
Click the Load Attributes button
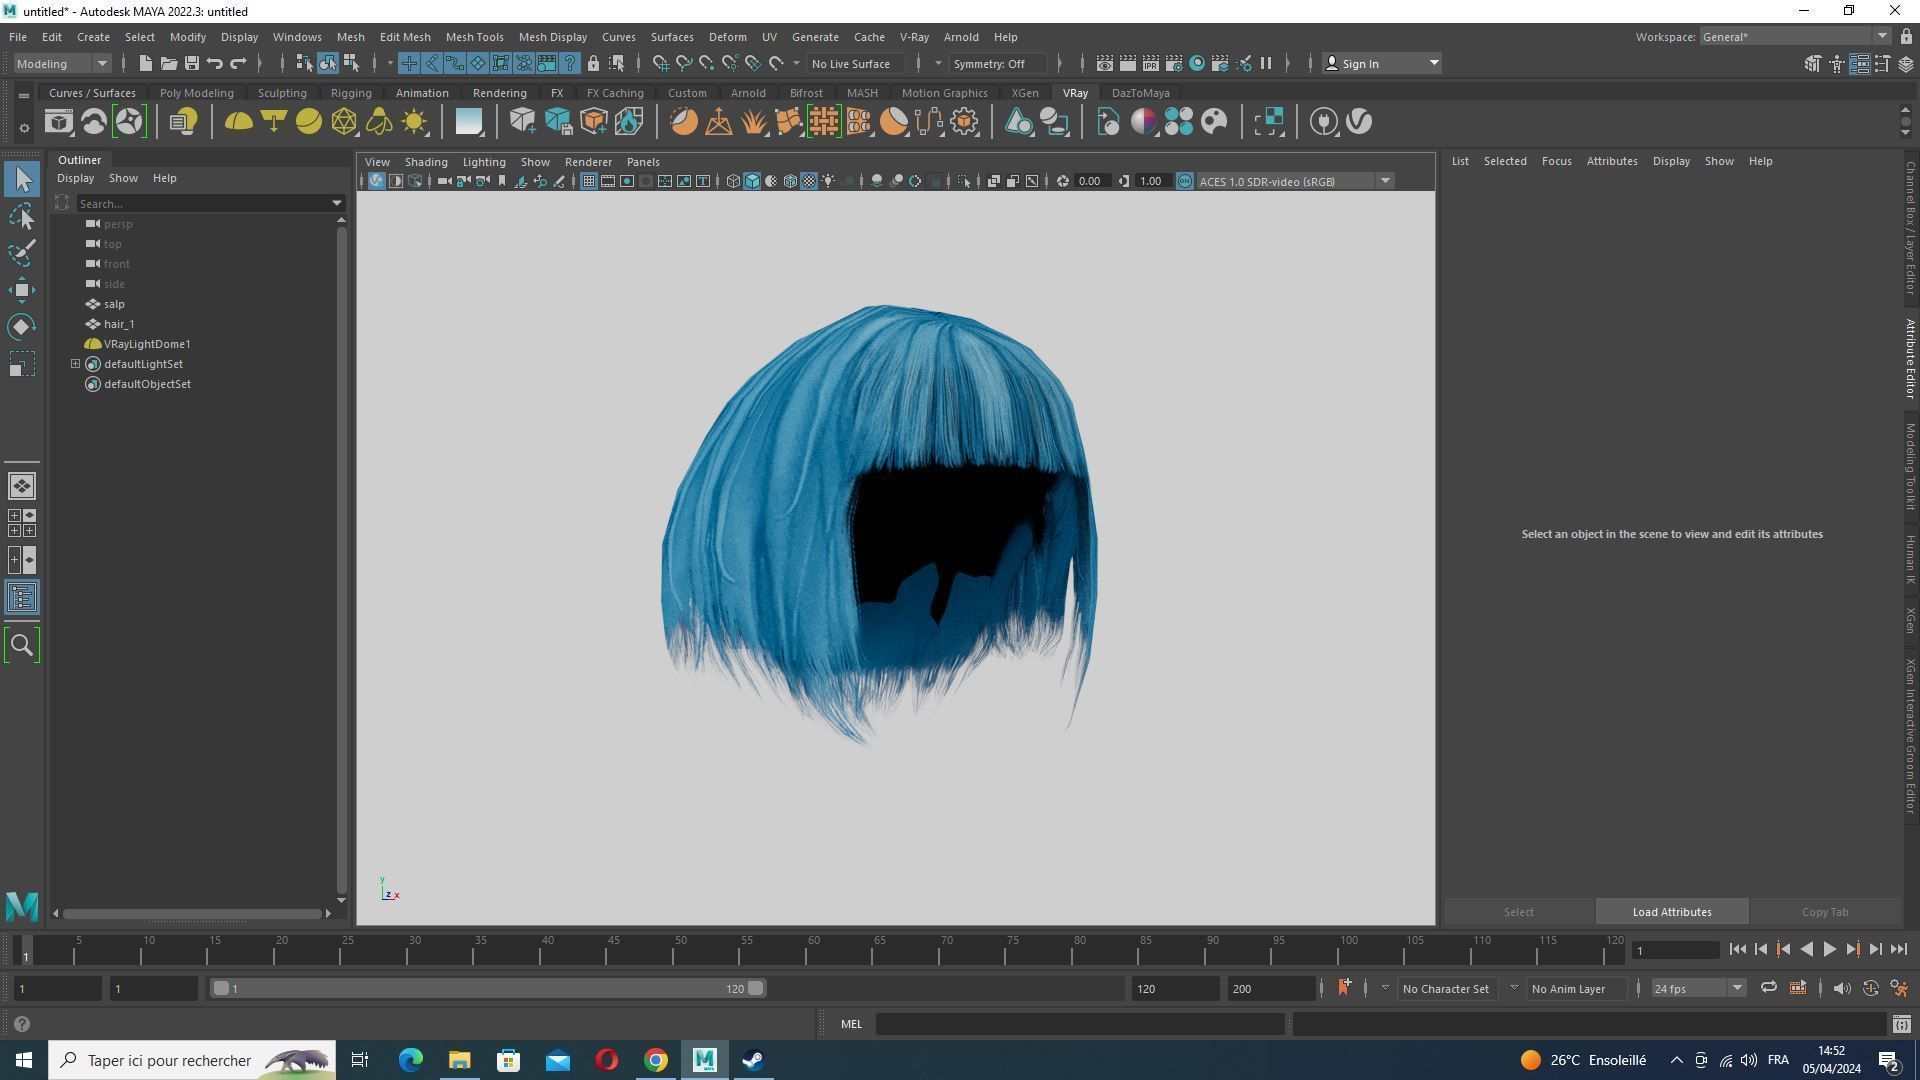click(x=1672, y=912)
